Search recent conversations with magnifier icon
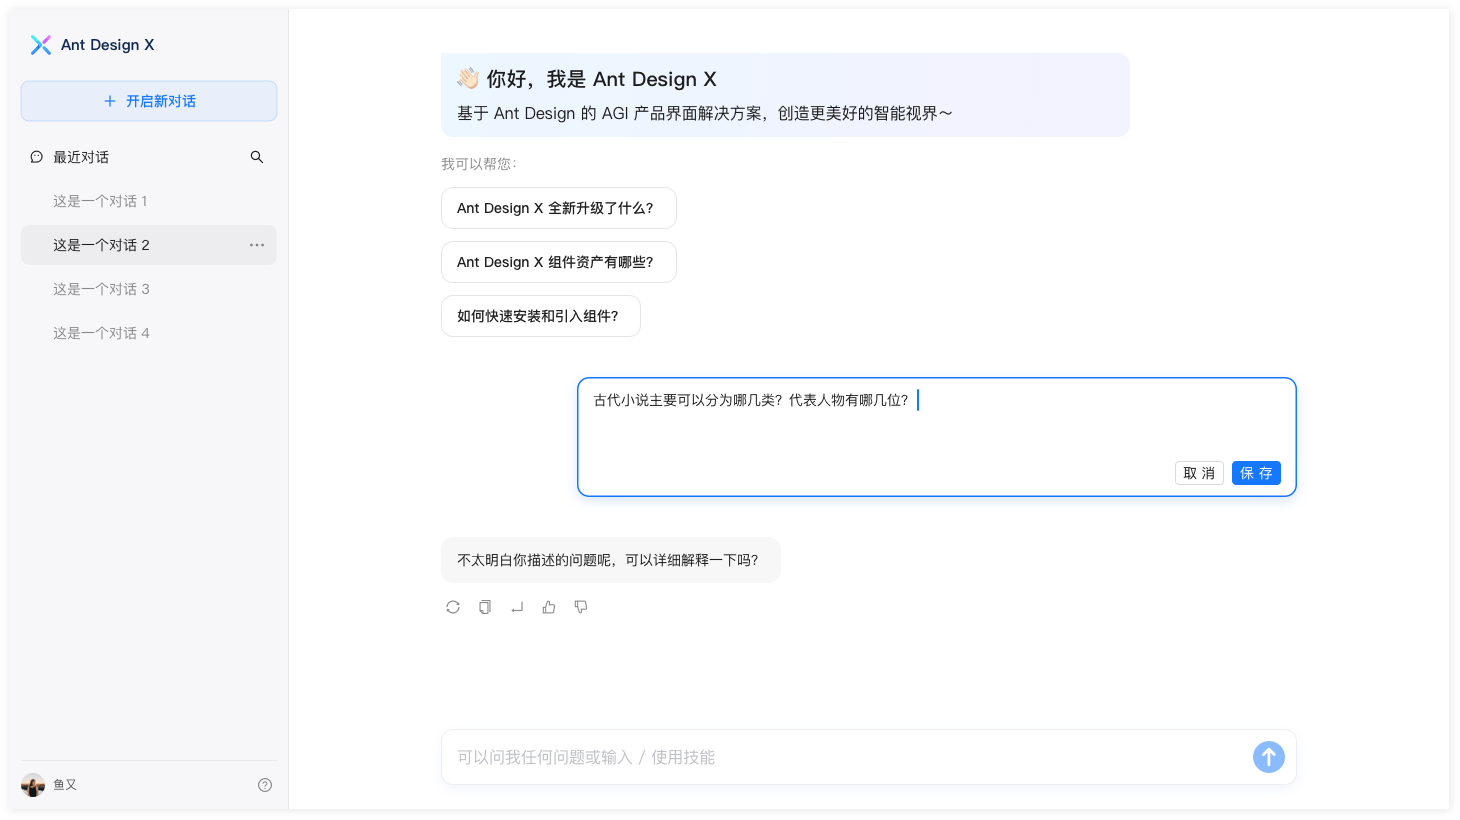The image size is (1460, 820). 257,157
